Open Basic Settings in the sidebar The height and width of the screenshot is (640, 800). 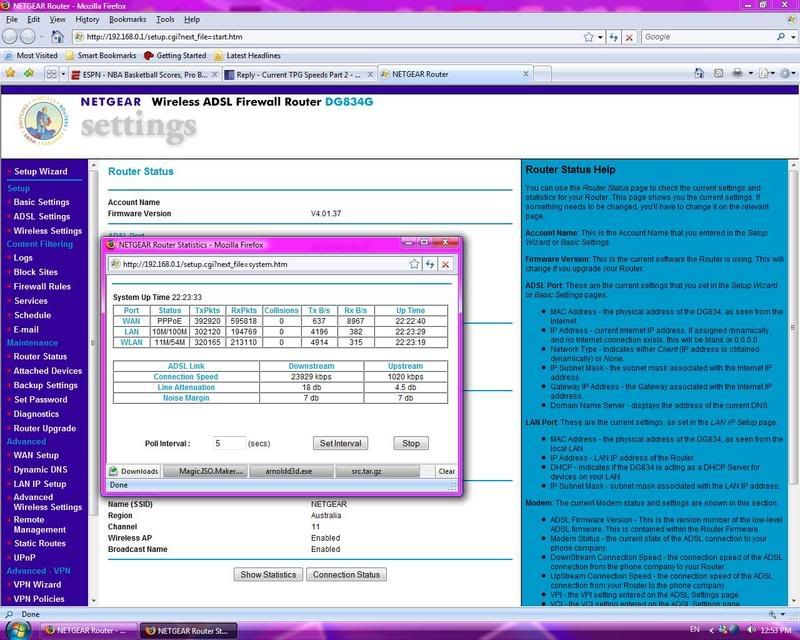point(41,202)
